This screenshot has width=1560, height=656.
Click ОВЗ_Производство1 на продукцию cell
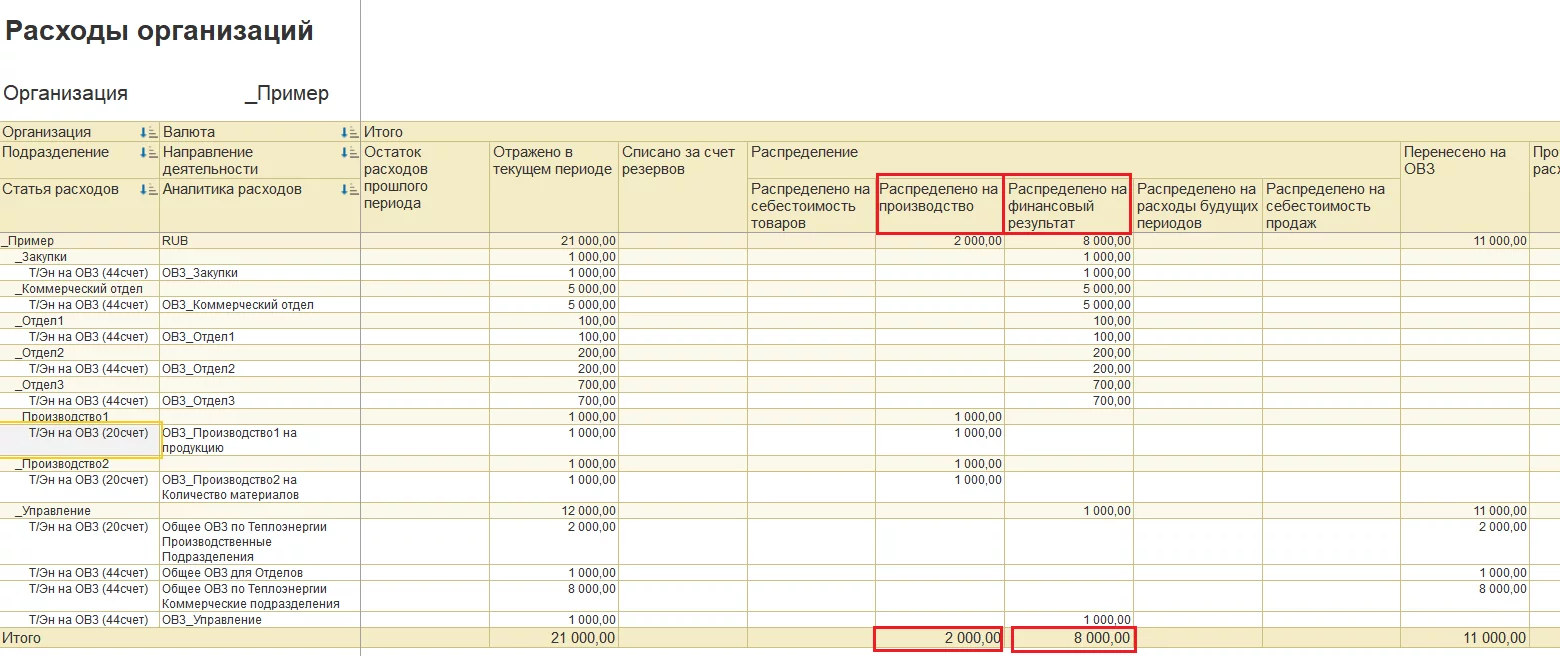pyautogui.click(x=260, y=441)
